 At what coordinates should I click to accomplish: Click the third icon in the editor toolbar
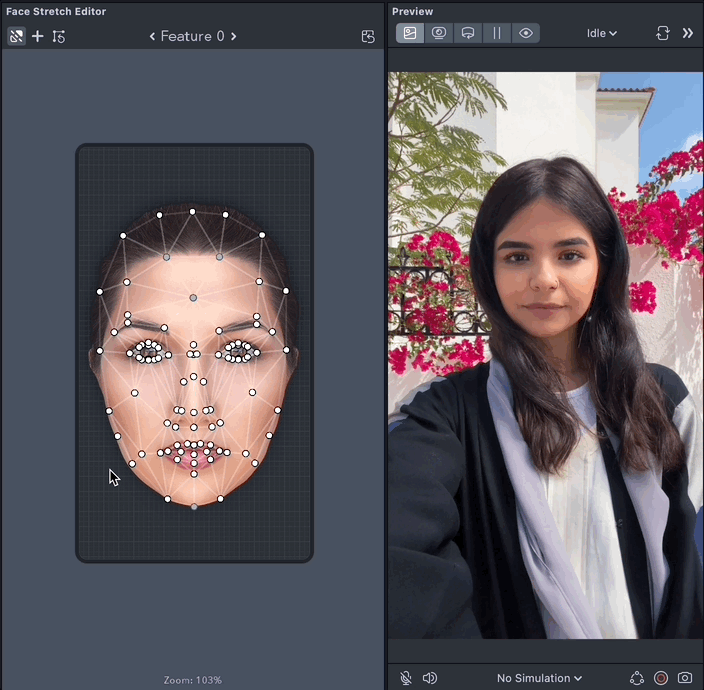[x=59, y=36]
